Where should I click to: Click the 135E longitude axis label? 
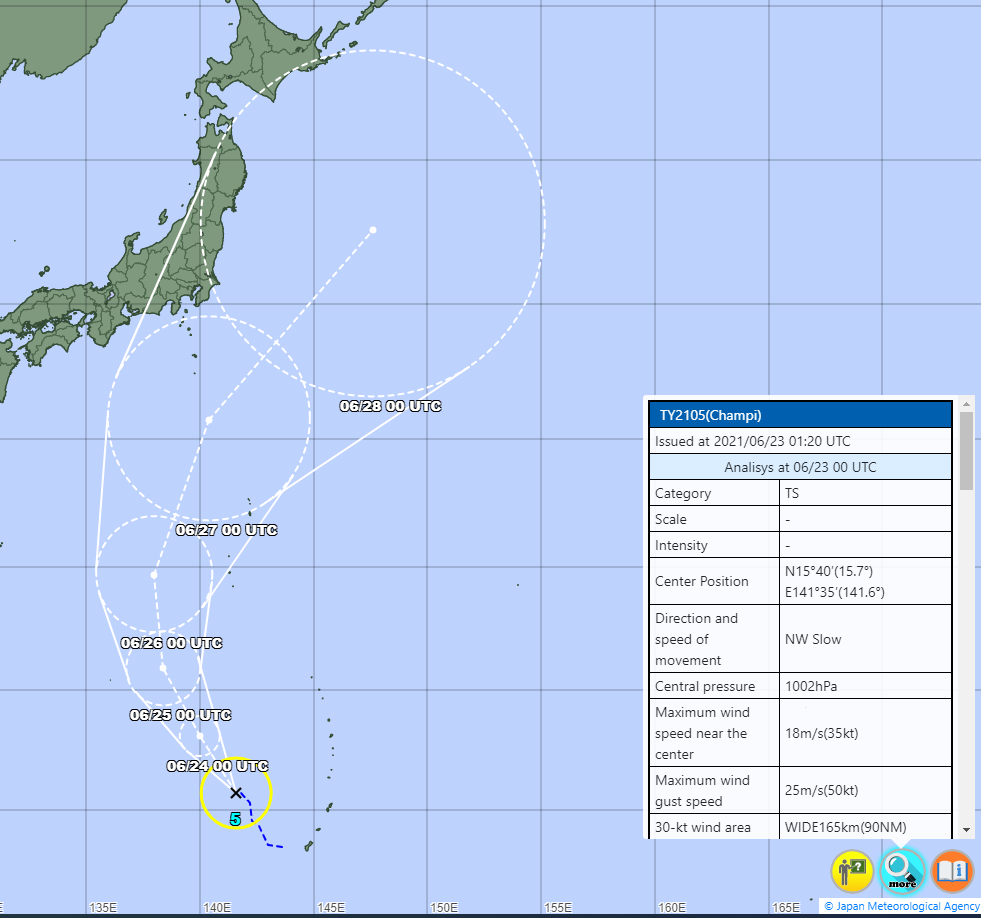[x=103, y=907]
